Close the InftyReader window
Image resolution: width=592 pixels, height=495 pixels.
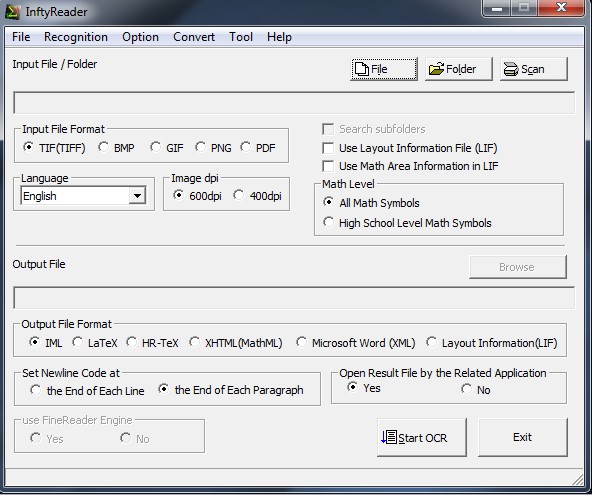[561, 8]
